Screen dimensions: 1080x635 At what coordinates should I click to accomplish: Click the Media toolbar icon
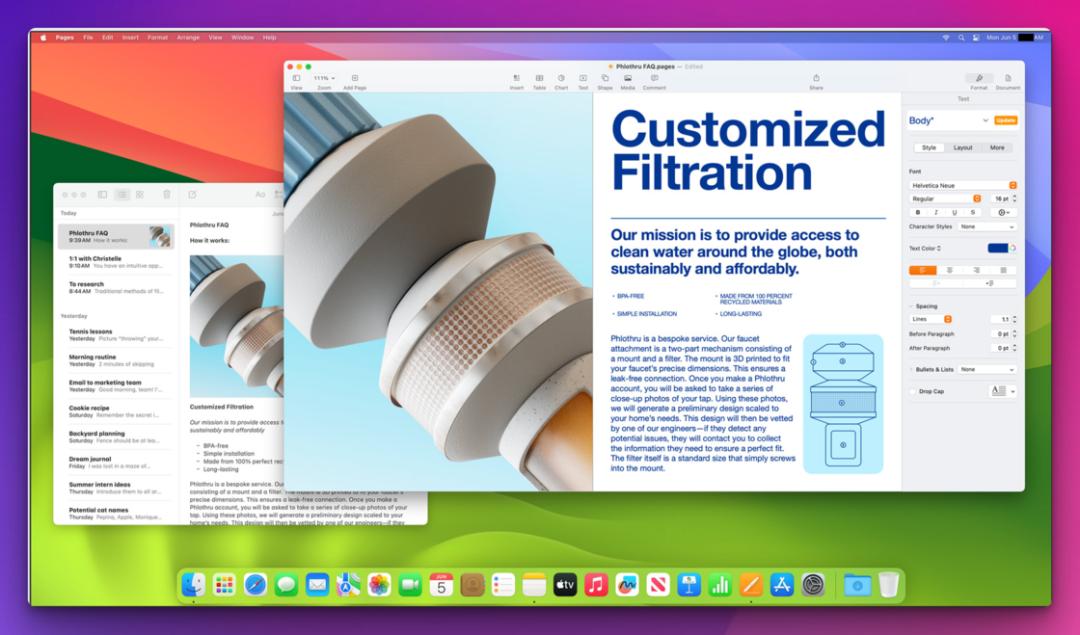627,79
